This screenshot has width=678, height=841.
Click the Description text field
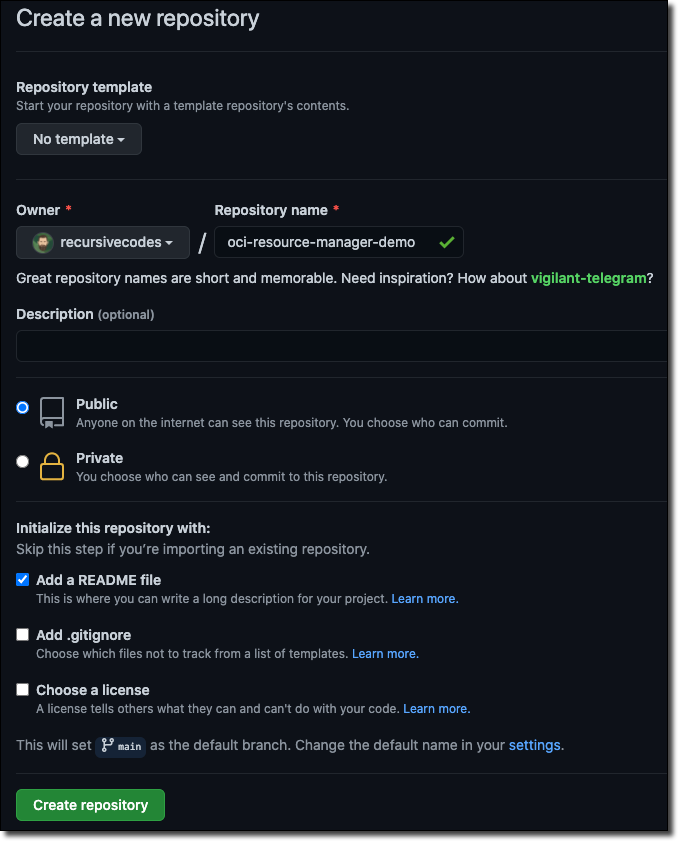(x=341, y=346)
